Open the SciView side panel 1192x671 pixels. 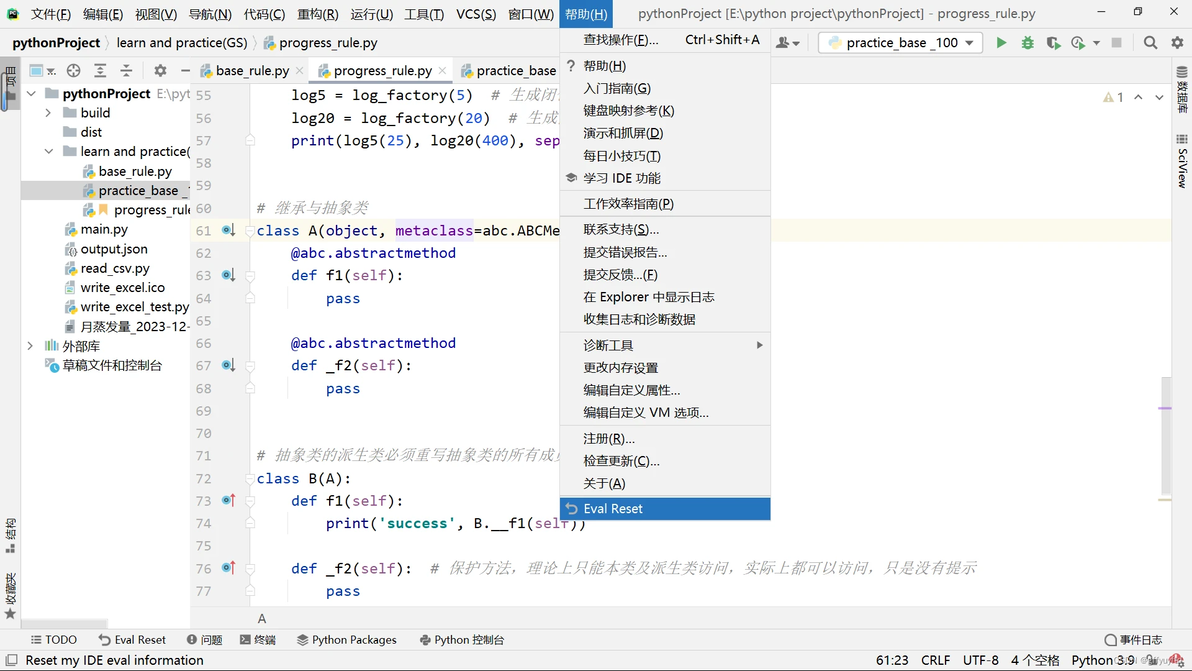coord(1181,161)
